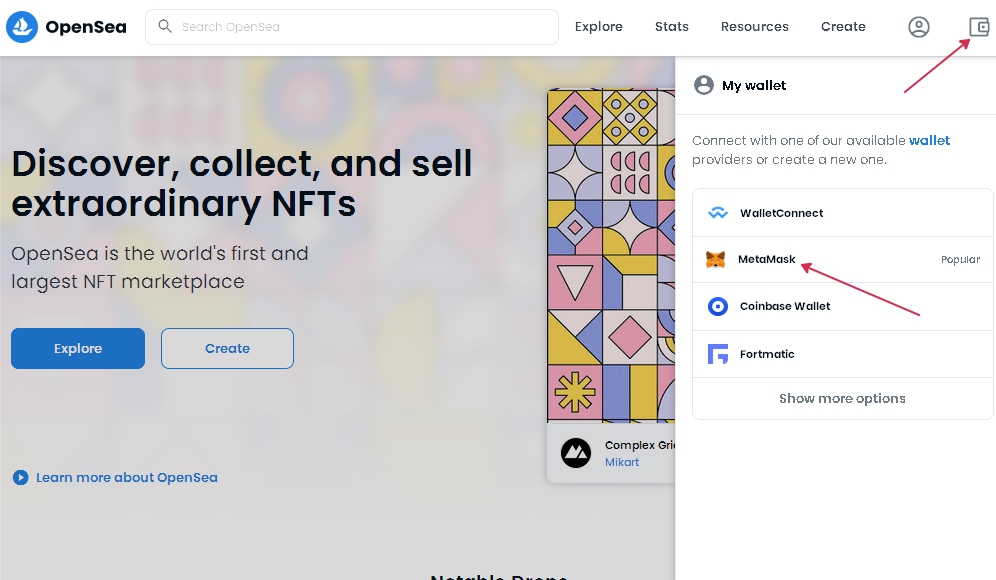Expand Show more options wallet list
Screen dimensions: 996x580
pyautogui.click(x=842, y=398)
